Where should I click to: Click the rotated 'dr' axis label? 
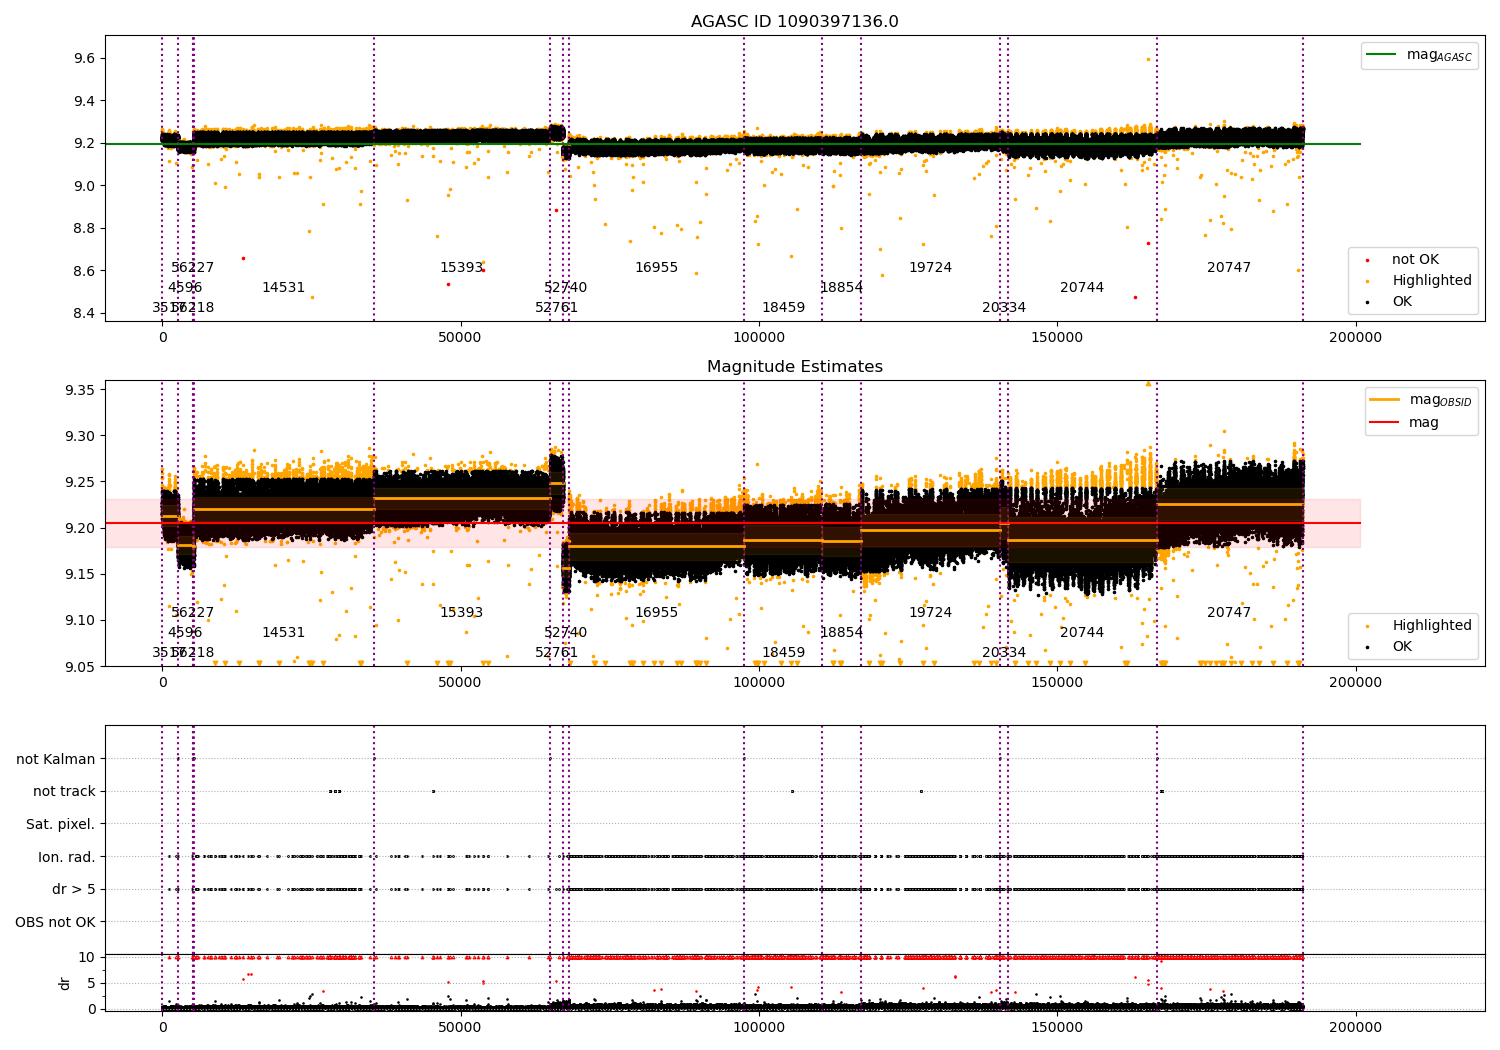65,983
